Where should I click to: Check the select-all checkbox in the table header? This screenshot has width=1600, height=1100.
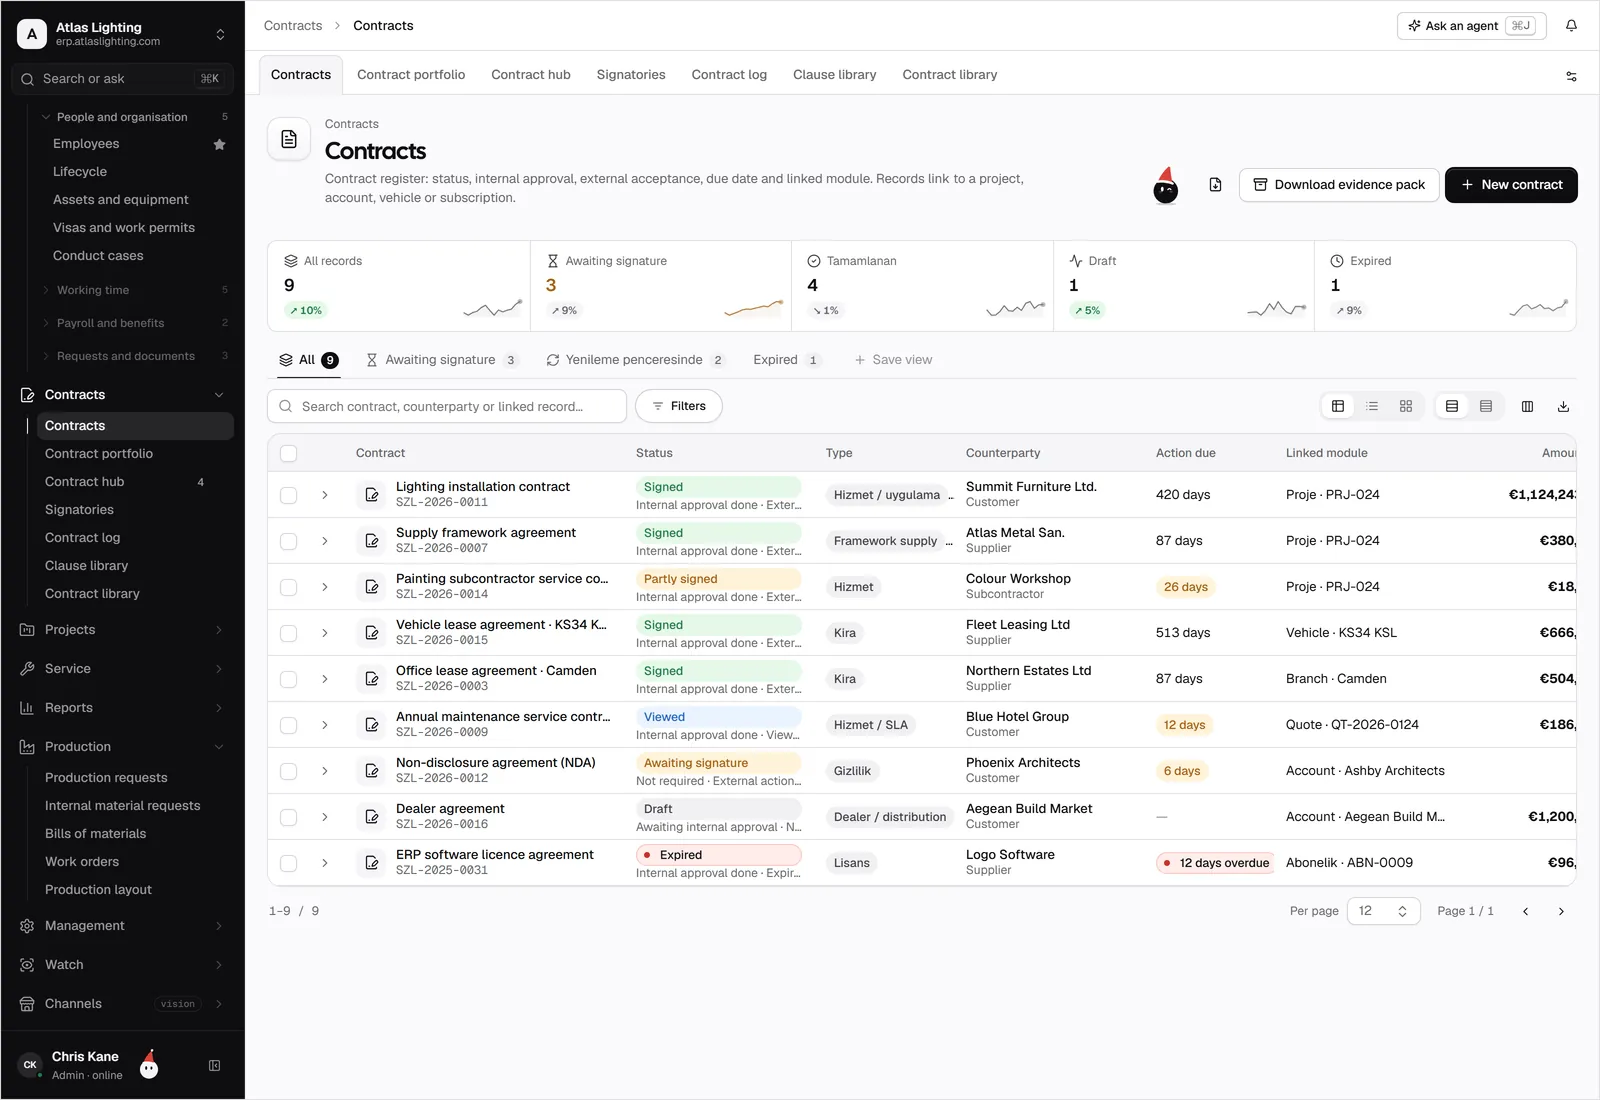coord(289,453)
